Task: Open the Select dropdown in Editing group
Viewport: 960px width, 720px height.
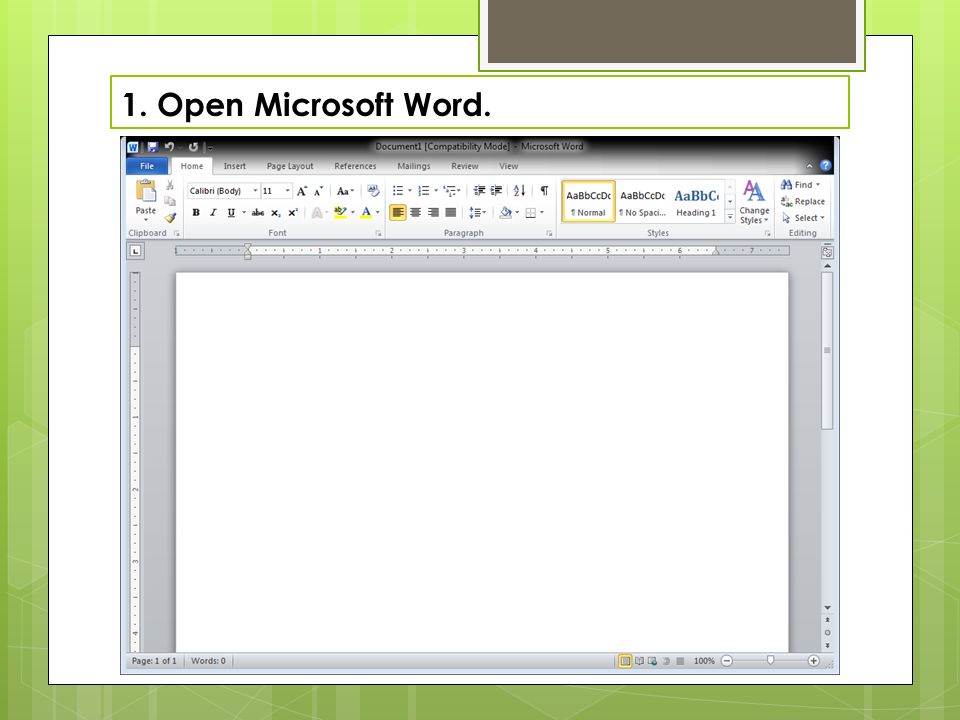Action: click(x=804, y=218)
